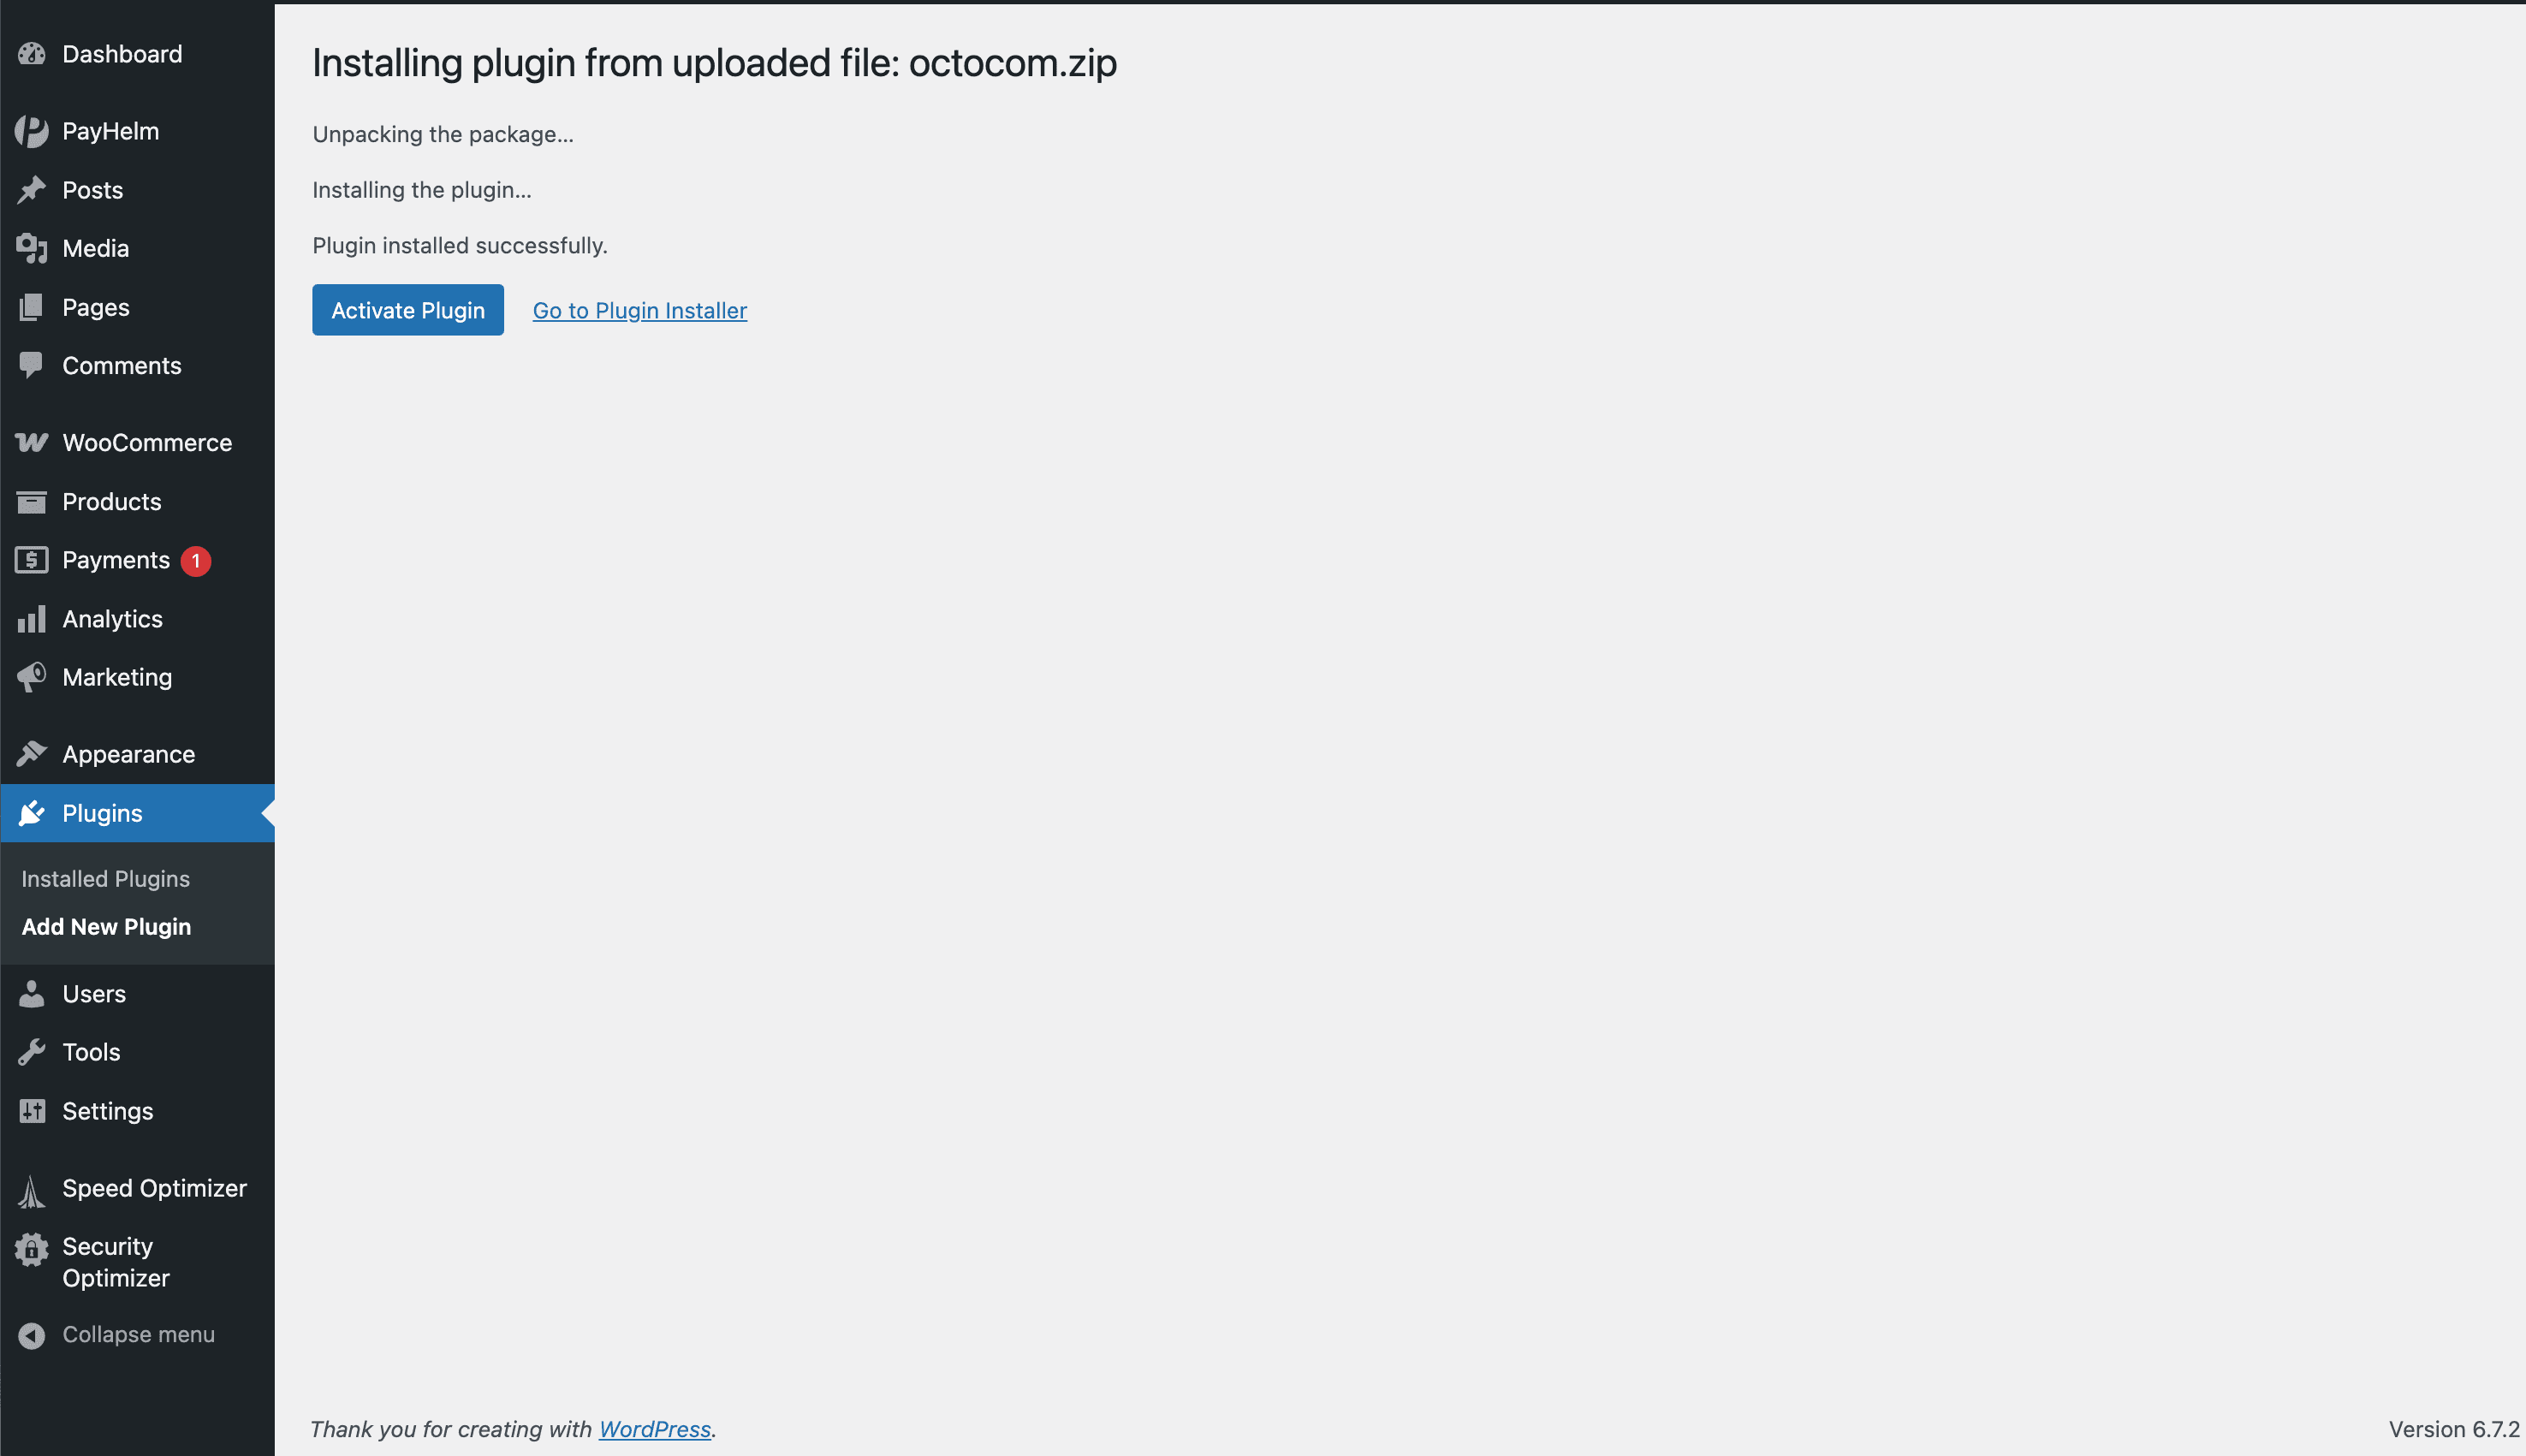Open the Users menu item
This screenshot has height=1456, width=2526.
[94, 994]
